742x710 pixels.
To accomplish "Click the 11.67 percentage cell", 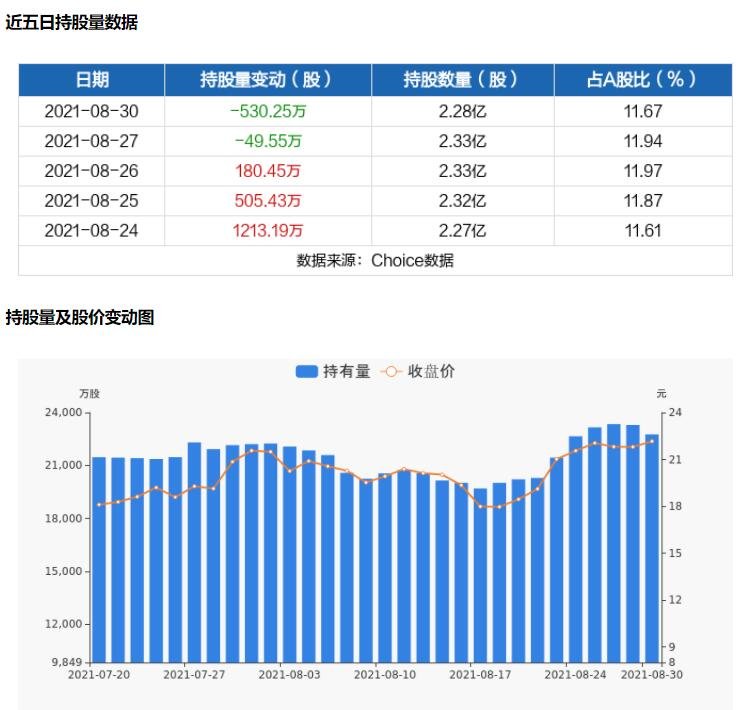I will click(643, 111).
